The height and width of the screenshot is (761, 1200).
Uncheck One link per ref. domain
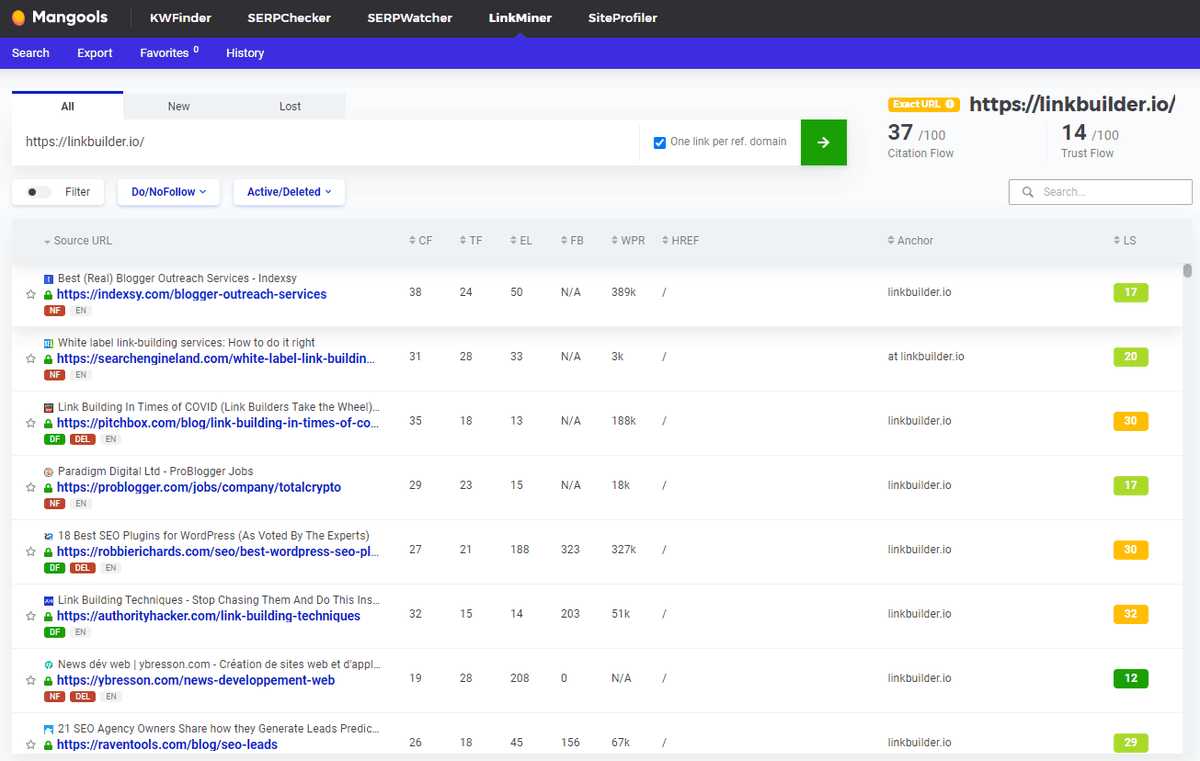point(659,142)
